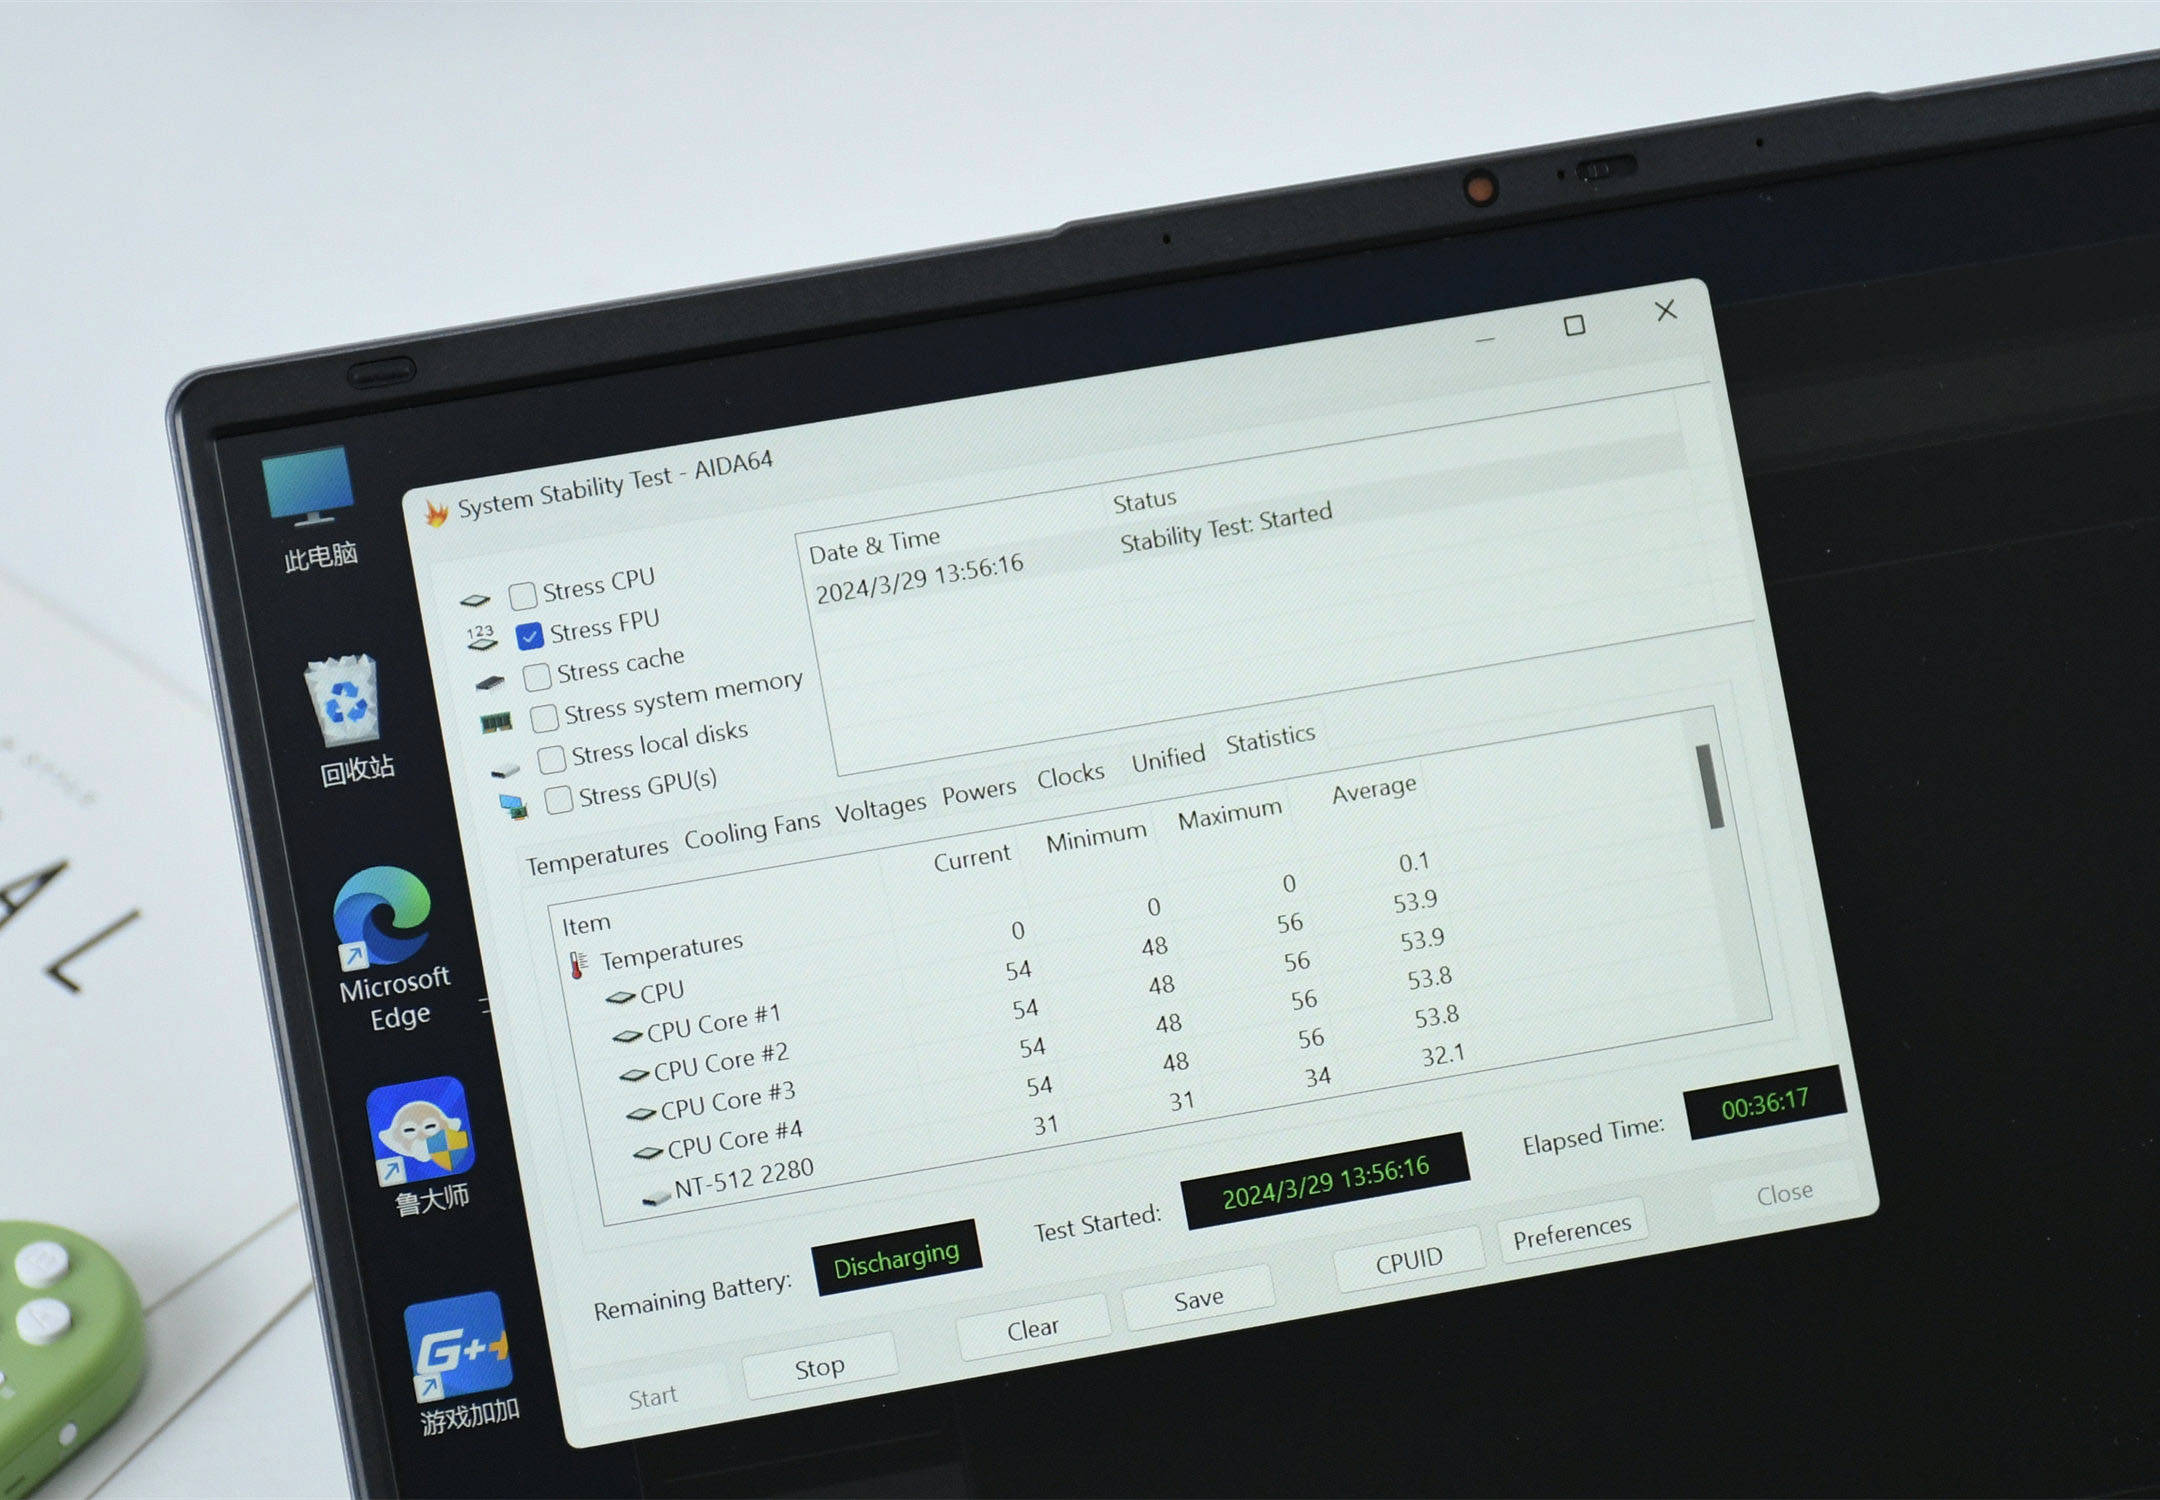Open the 鲁大师 desktop shortcut

point(424,1146)
